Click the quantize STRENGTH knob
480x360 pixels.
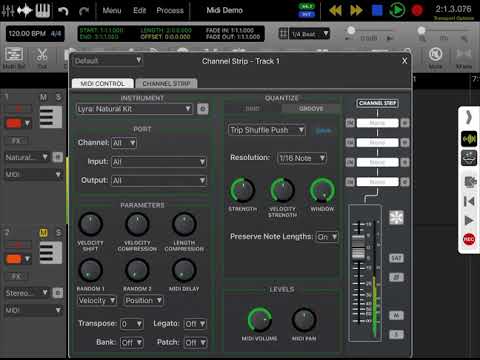point(242,190)
